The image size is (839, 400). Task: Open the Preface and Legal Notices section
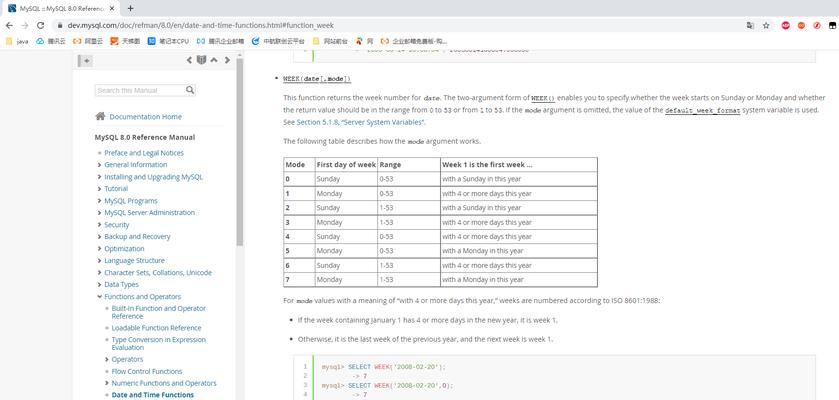pyautogui.click(x=144, y=153)
